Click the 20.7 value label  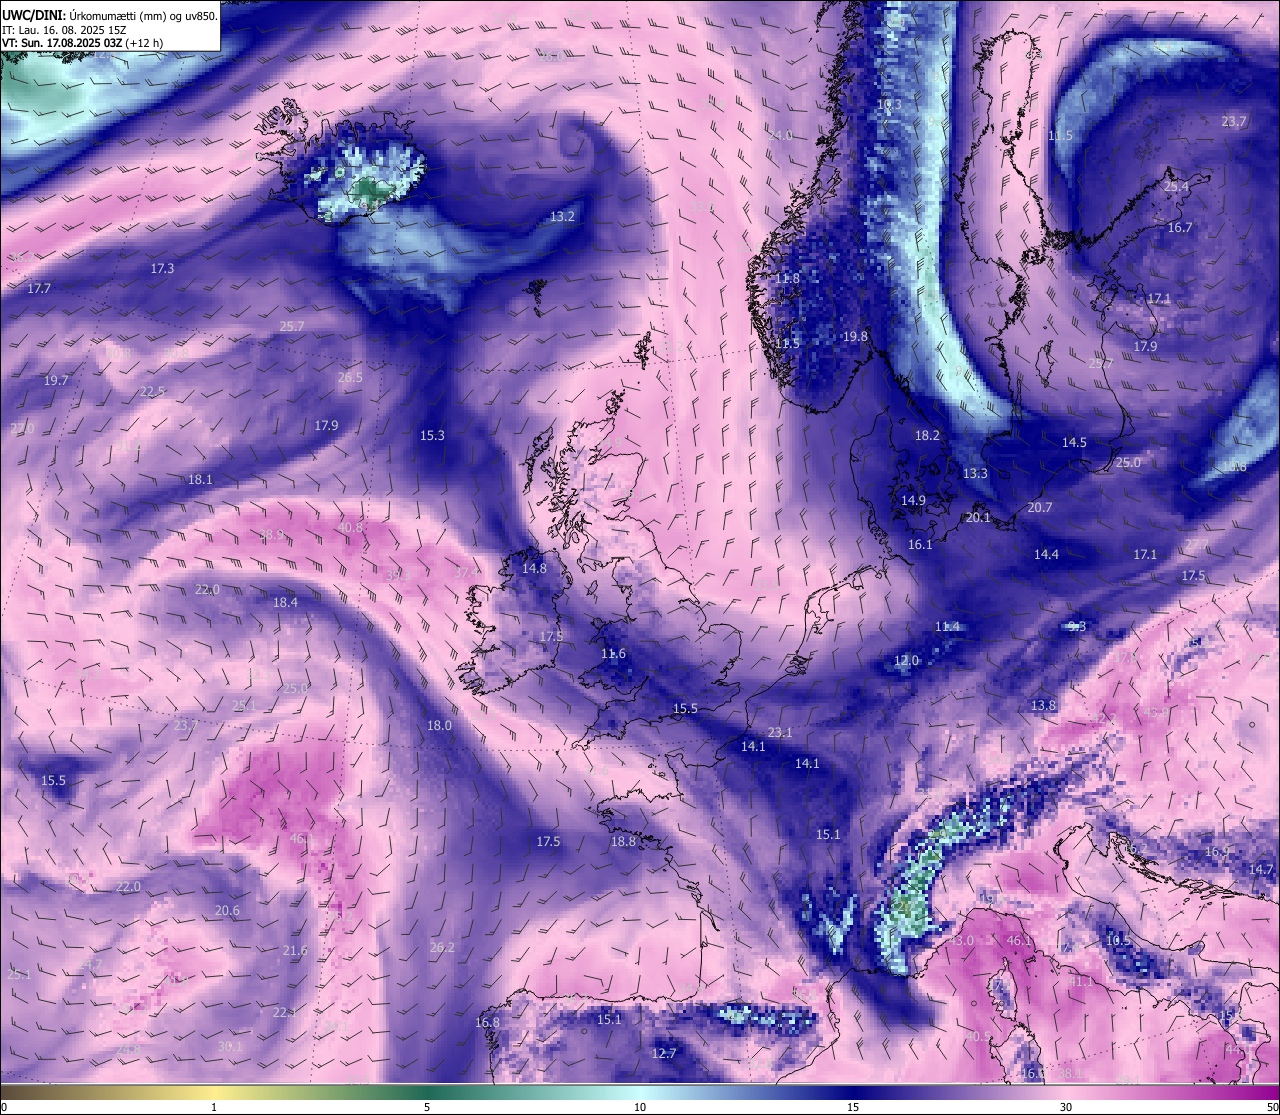[1040, 508]
